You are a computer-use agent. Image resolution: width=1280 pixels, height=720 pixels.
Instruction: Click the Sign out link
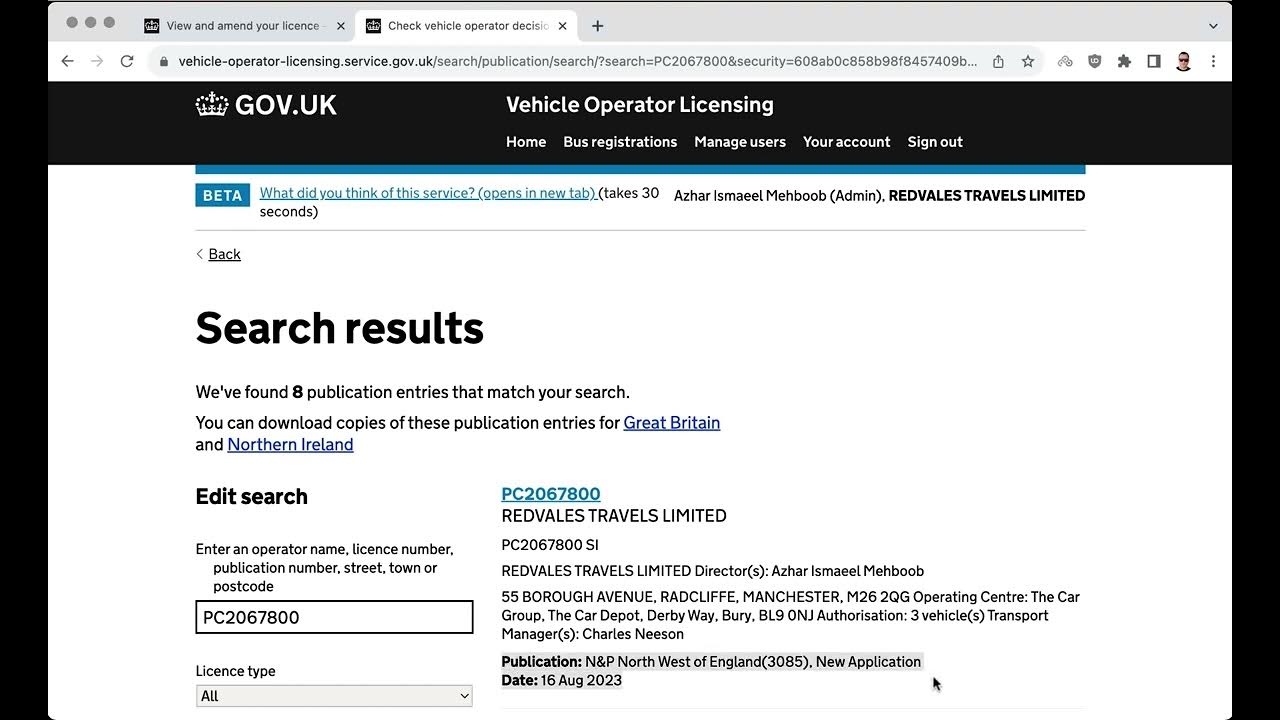coord(935,142)
